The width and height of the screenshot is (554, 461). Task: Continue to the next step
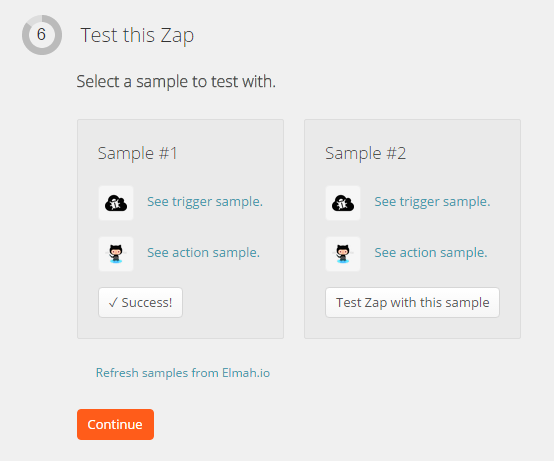116,425
